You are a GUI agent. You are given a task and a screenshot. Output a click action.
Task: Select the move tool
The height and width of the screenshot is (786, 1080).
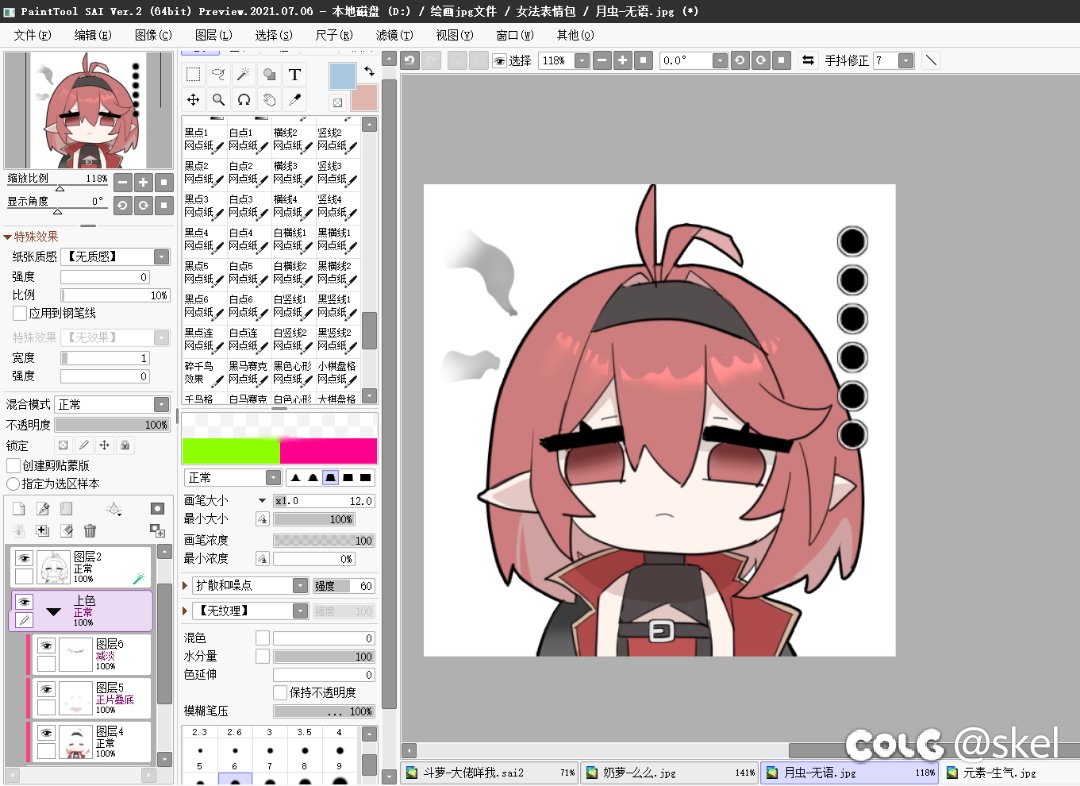[194, 100]
